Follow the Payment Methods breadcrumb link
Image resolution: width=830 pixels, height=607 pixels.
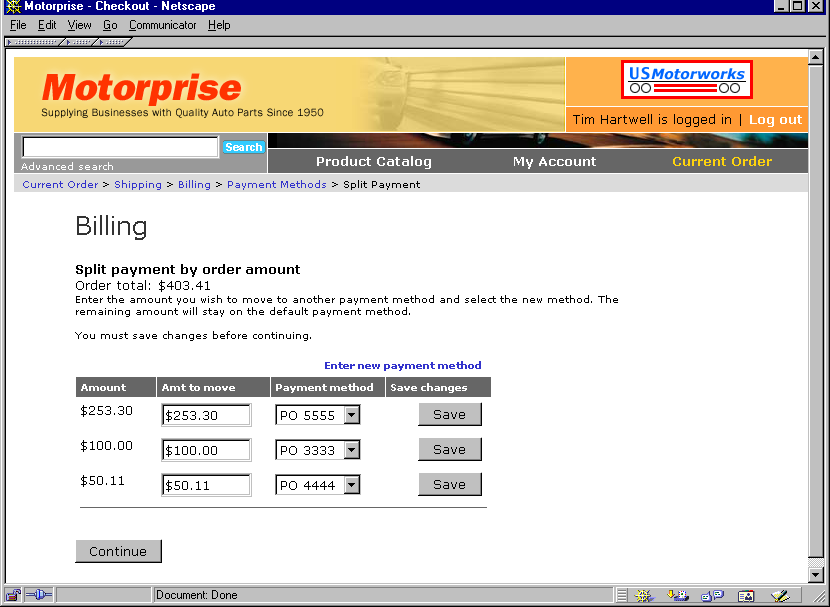[x=277, y=184]
